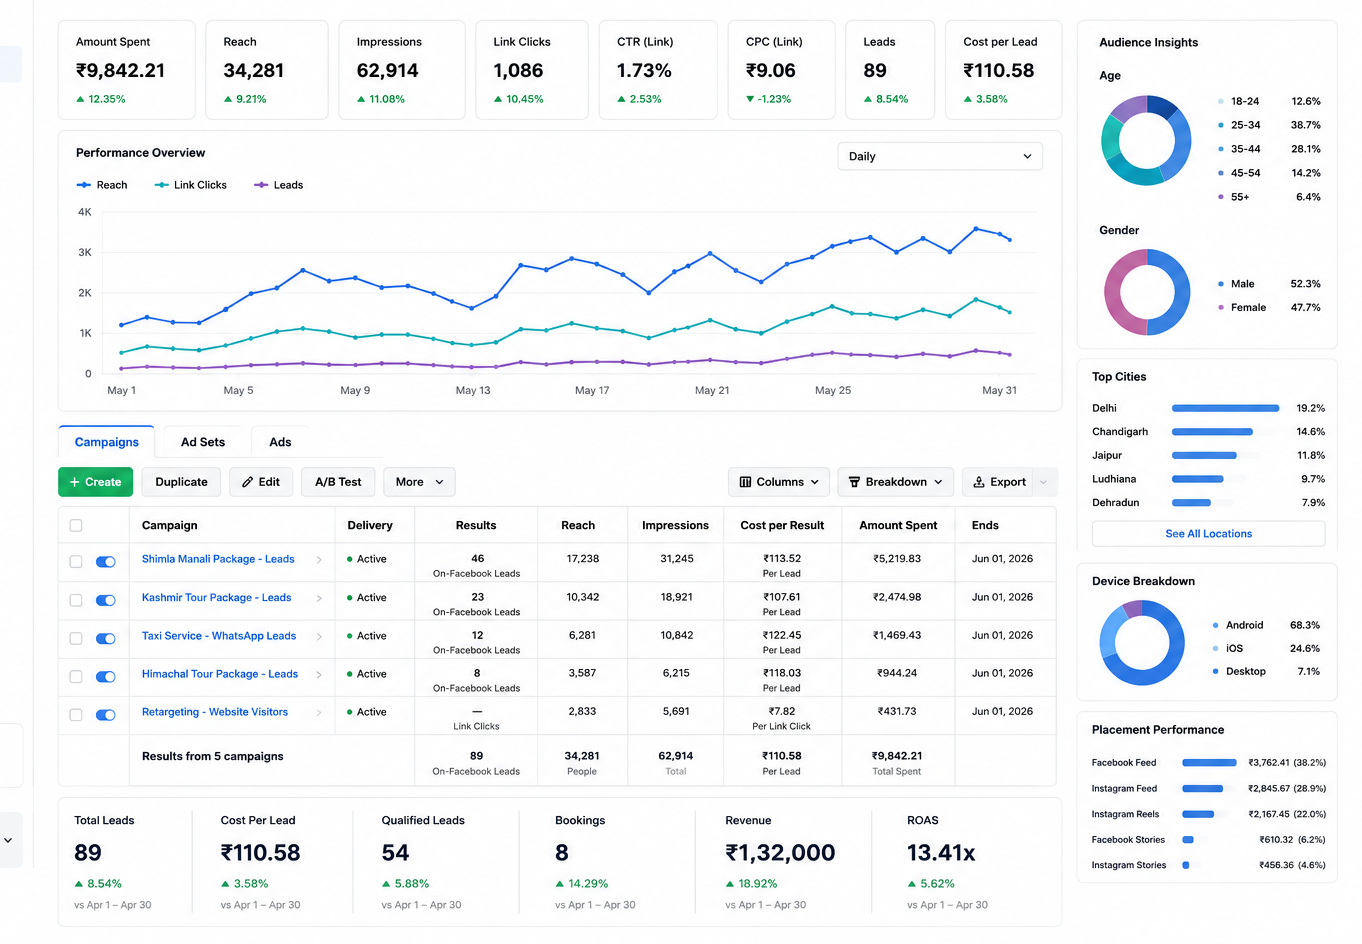This screenshot has height=944, width=1362.
Task: Expand the Breakdown dropdown
Action: pyautogui.click(x=895, y=482)
